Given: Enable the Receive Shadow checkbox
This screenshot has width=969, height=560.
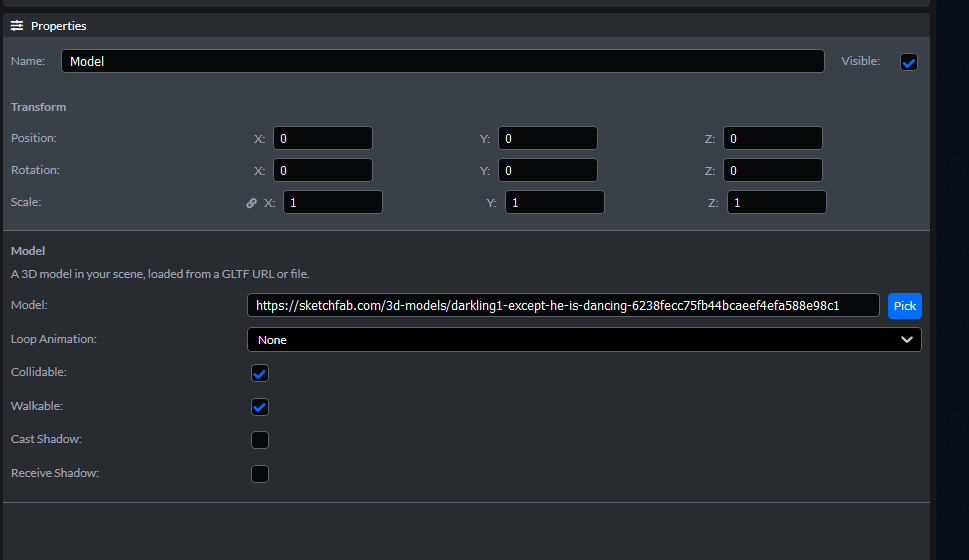Looking at the screenshot, I should pyautogui.click(x=260, y=474).
